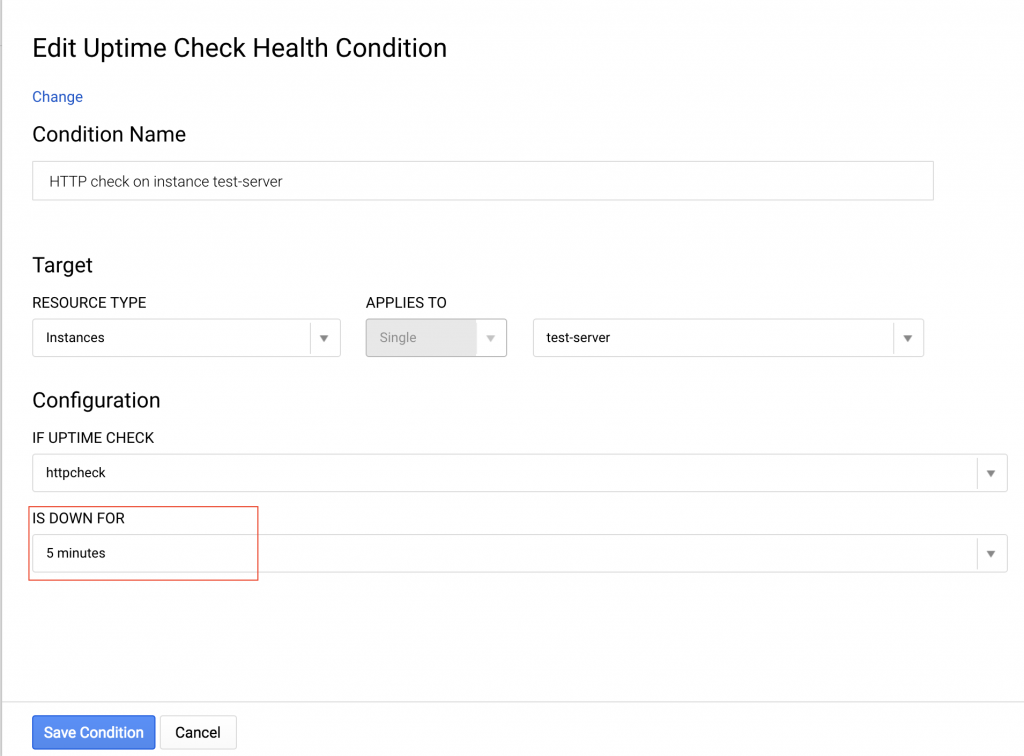Click the Change link
Screen dimensions: 1024x756
57,97
